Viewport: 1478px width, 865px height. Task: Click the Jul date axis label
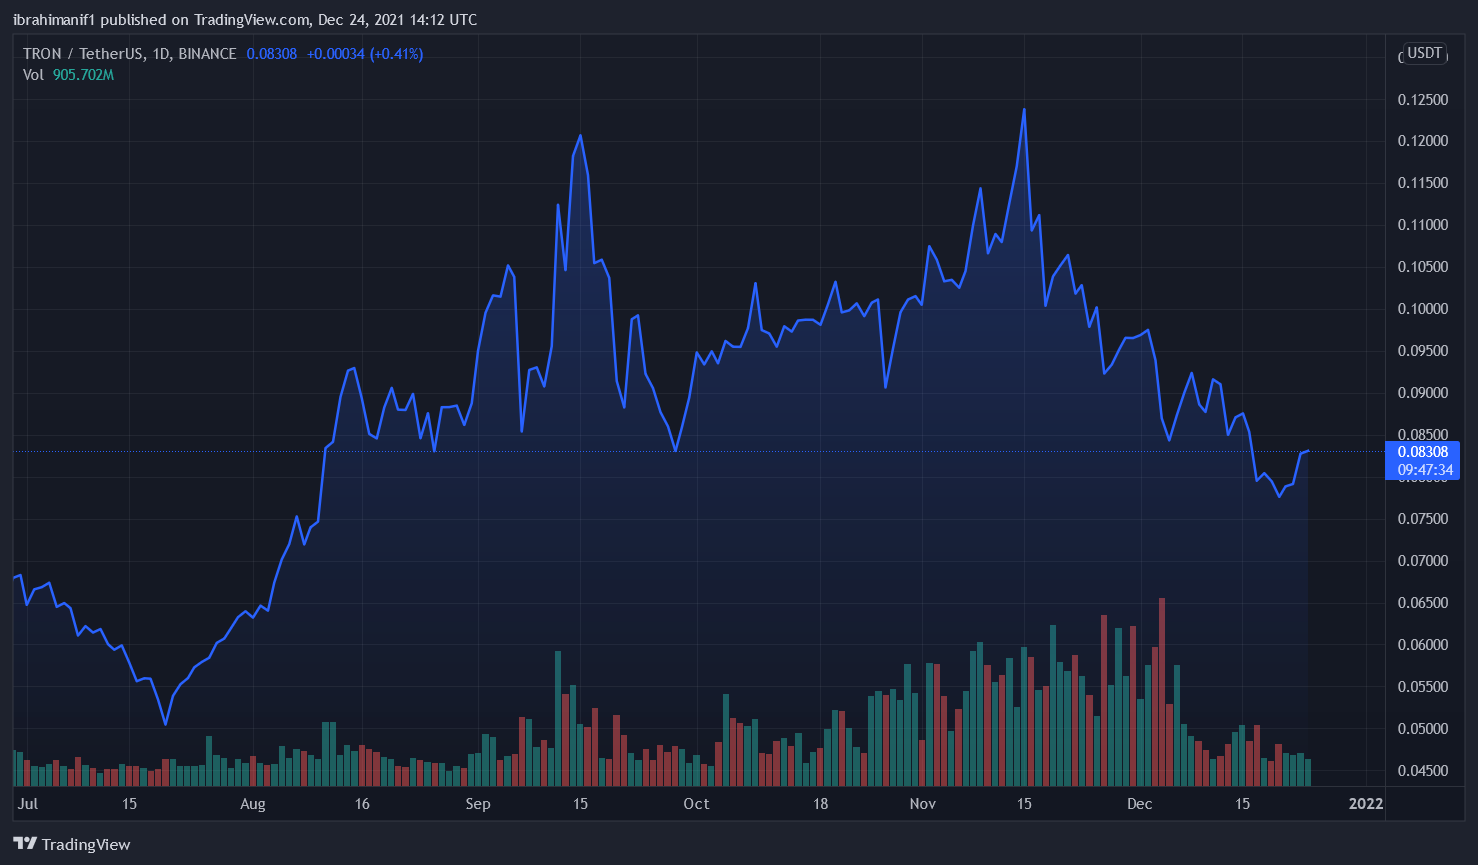(x=28, y=804)
